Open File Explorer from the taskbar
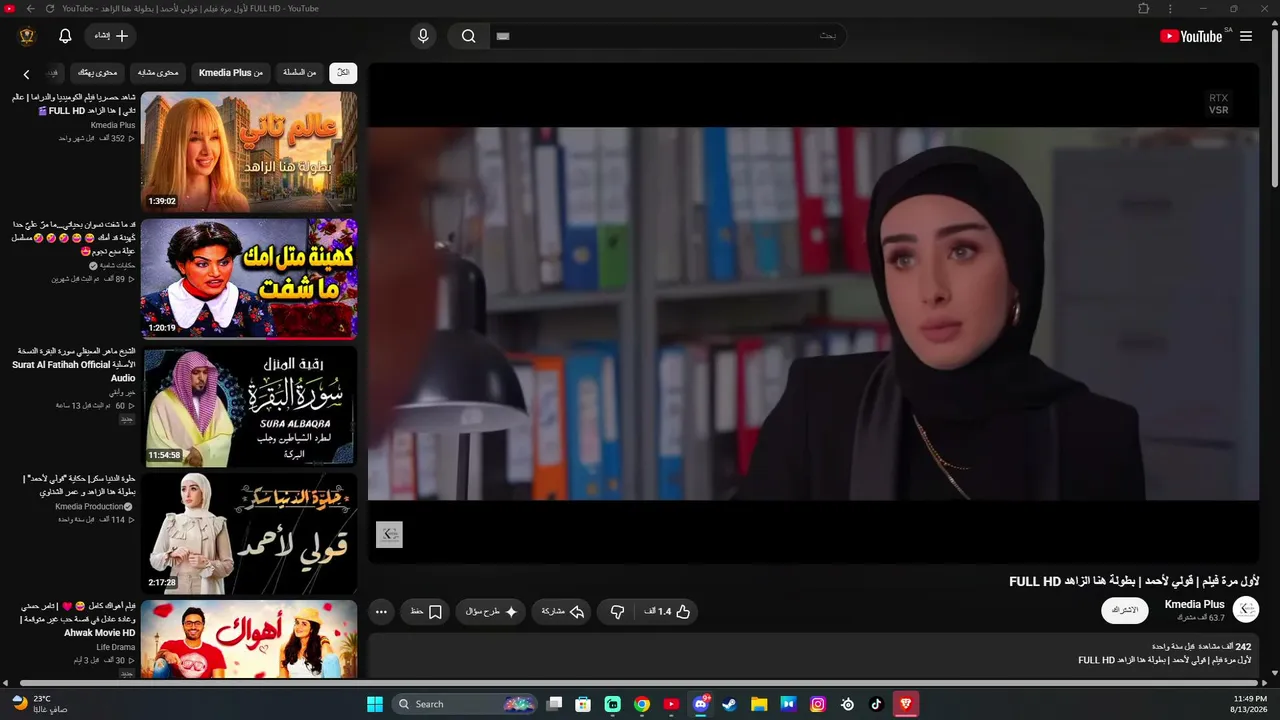Screen dimensions: 1280x720 759,704
